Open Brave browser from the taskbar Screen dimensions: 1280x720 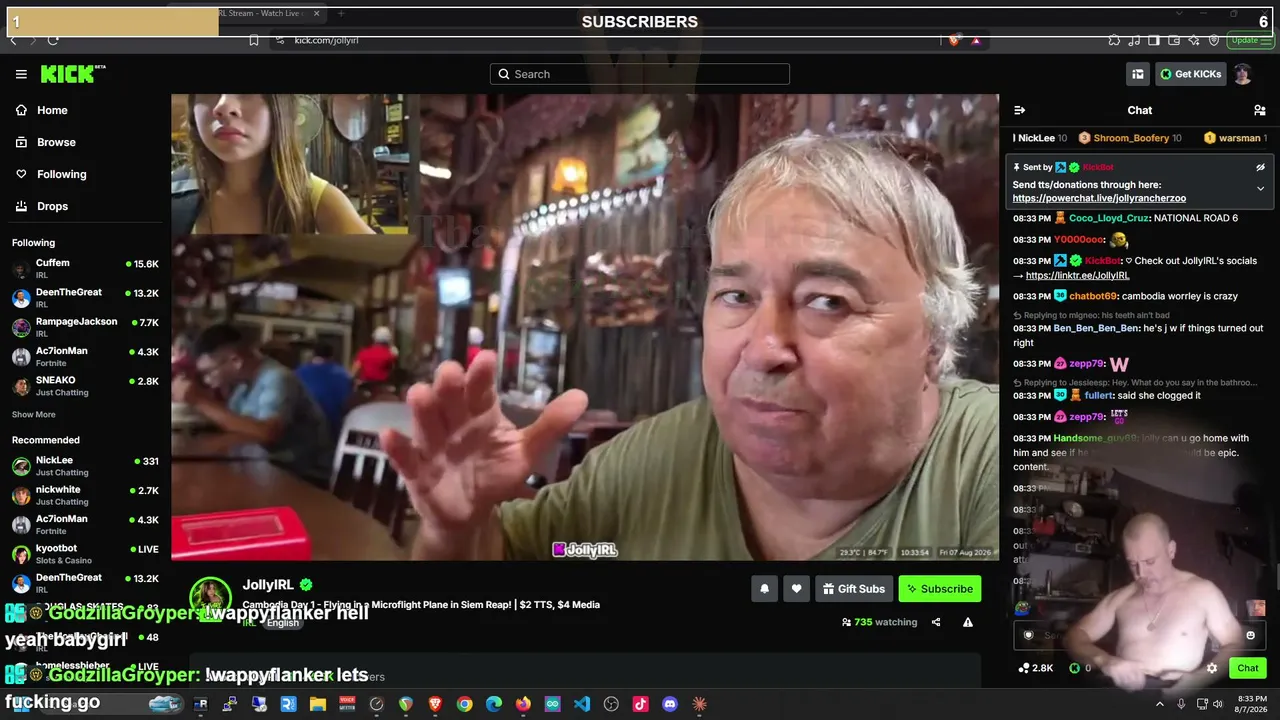click(435, 704)
